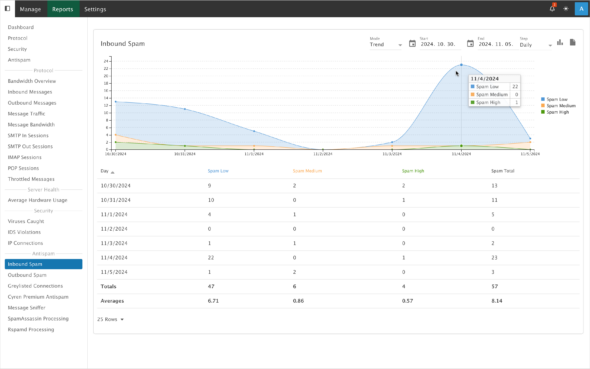Screen dimensions: 590x369
Task: Export report using document icon
Action: [x=572, y=42]
